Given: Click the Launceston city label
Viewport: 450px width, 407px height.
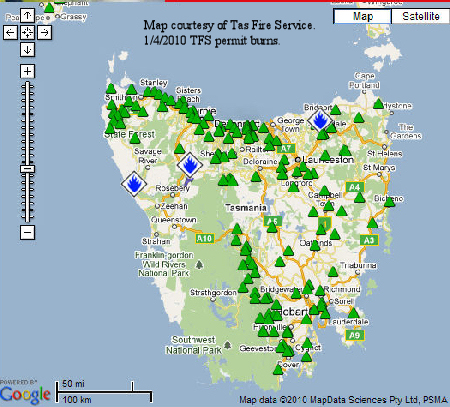Looking at the screenshot, I should point(328,160).
